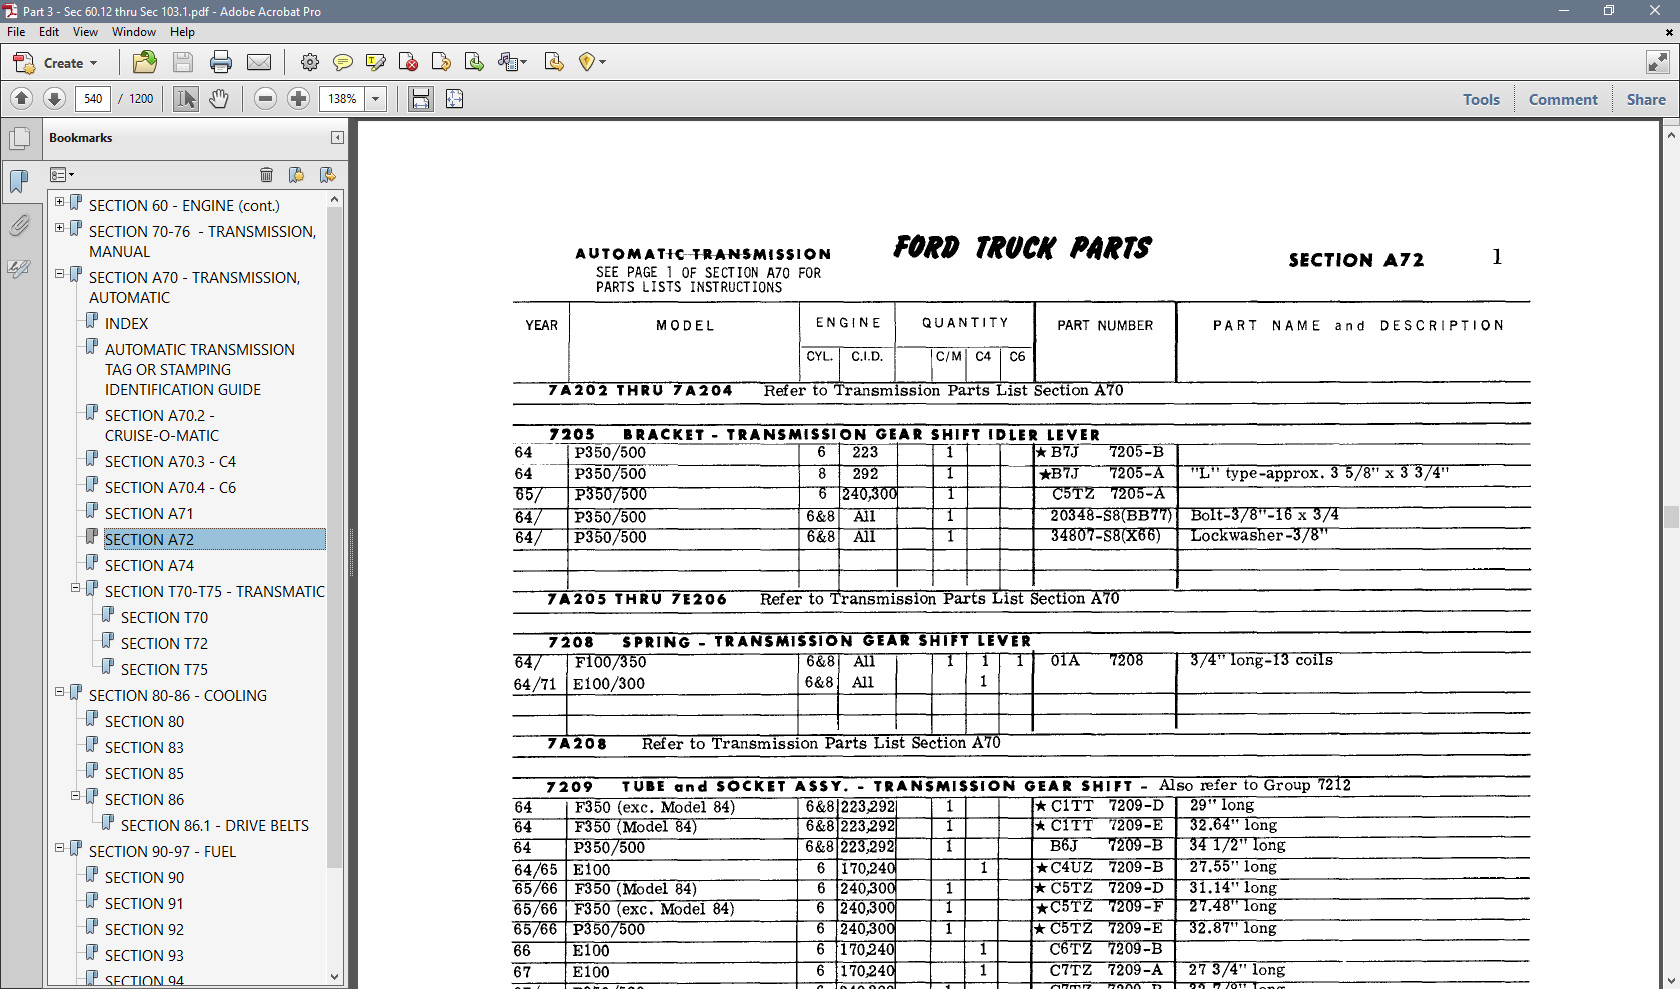
Task: Expand SECTION 60 - ENGINE (cont.) bookmark
Action: click(x=59, y=202)
